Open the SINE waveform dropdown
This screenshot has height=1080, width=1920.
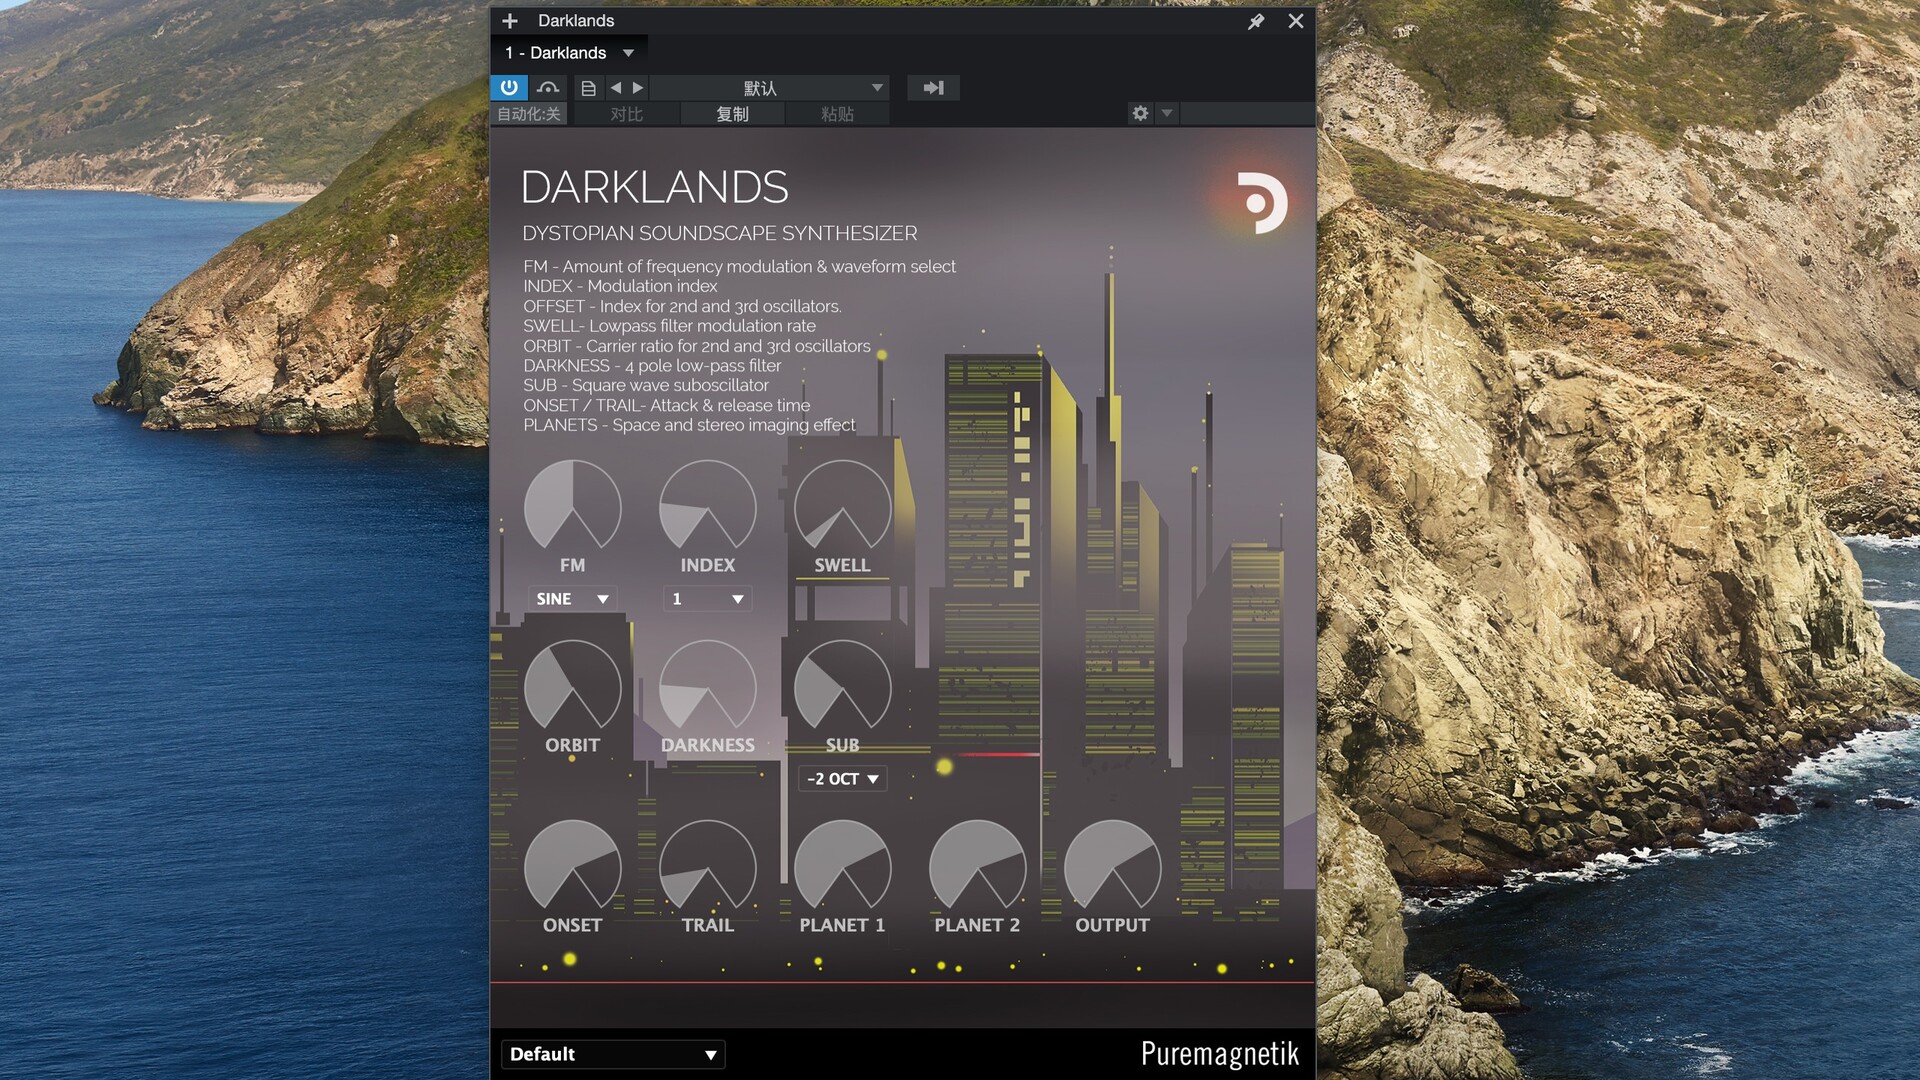(x=572, y=599)
